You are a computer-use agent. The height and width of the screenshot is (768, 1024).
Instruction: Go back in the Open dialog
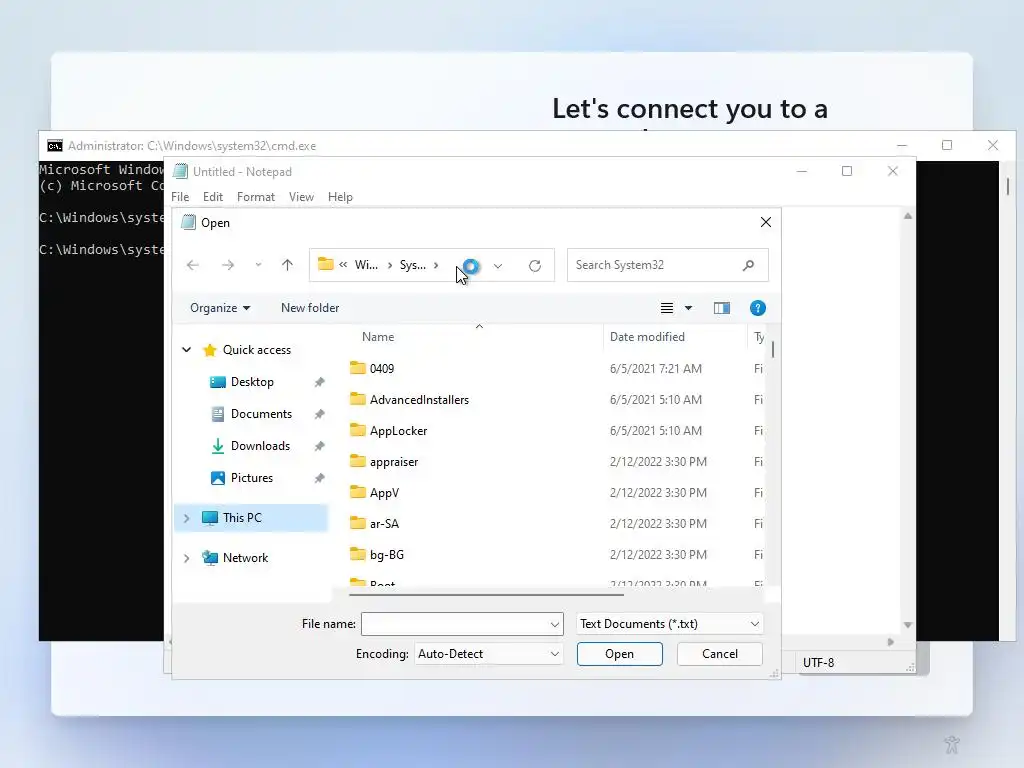(x=193, y=265)
